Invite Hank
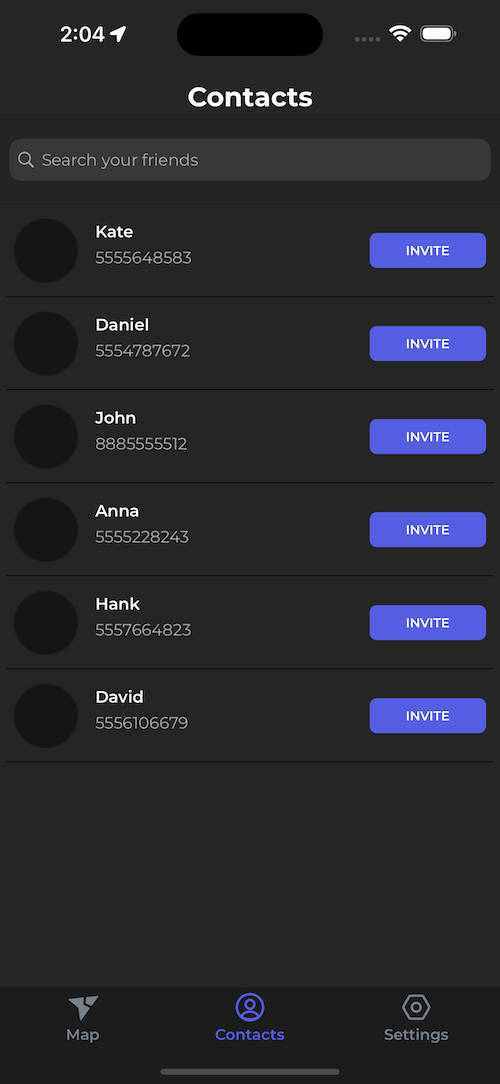Screen dimensions: 500x1084 pyautogui.click(x=427, y=623)
